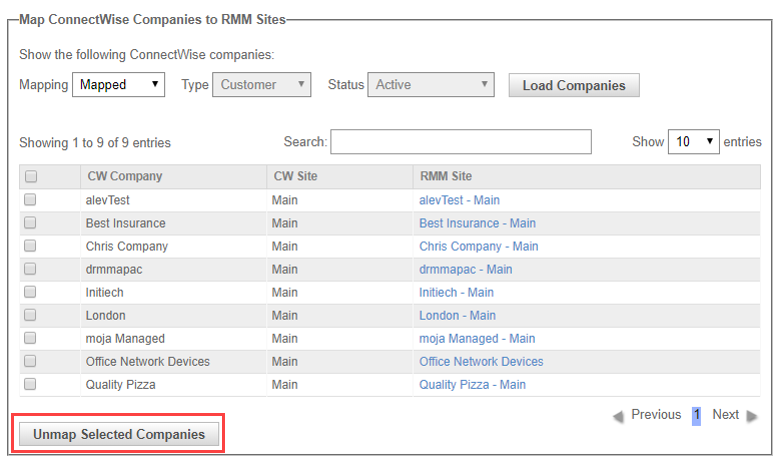Open the Office Network Devices RMM link
This screenshot has height=463, width=779.
click(481, 362)
